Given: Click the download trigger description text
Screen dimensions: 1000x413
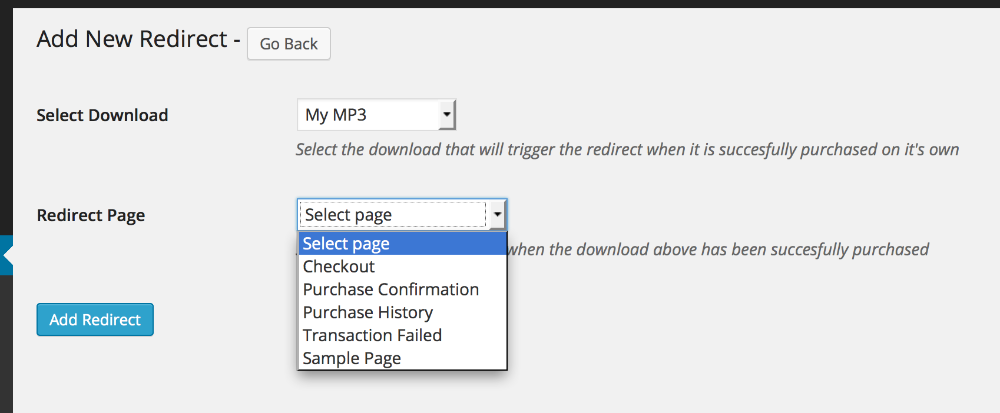Looking at the screenshot, I should (x=628, y=150).
